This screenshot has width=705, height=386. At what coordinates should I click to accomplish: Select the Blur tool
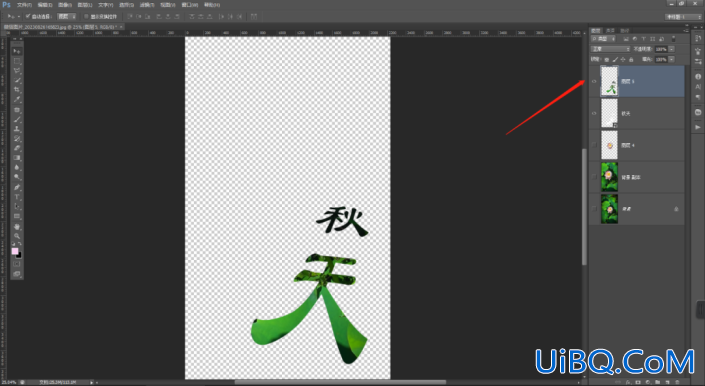(17, 168)
